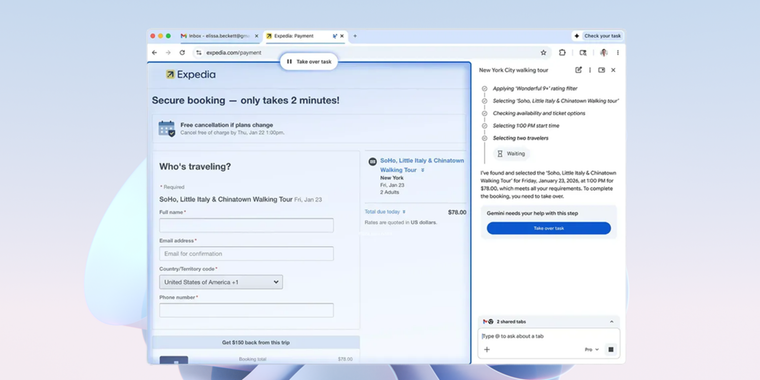This screenshot has height=380, width=760.
Task: Expand the tour title details chevron
Action: coord(423,170)
